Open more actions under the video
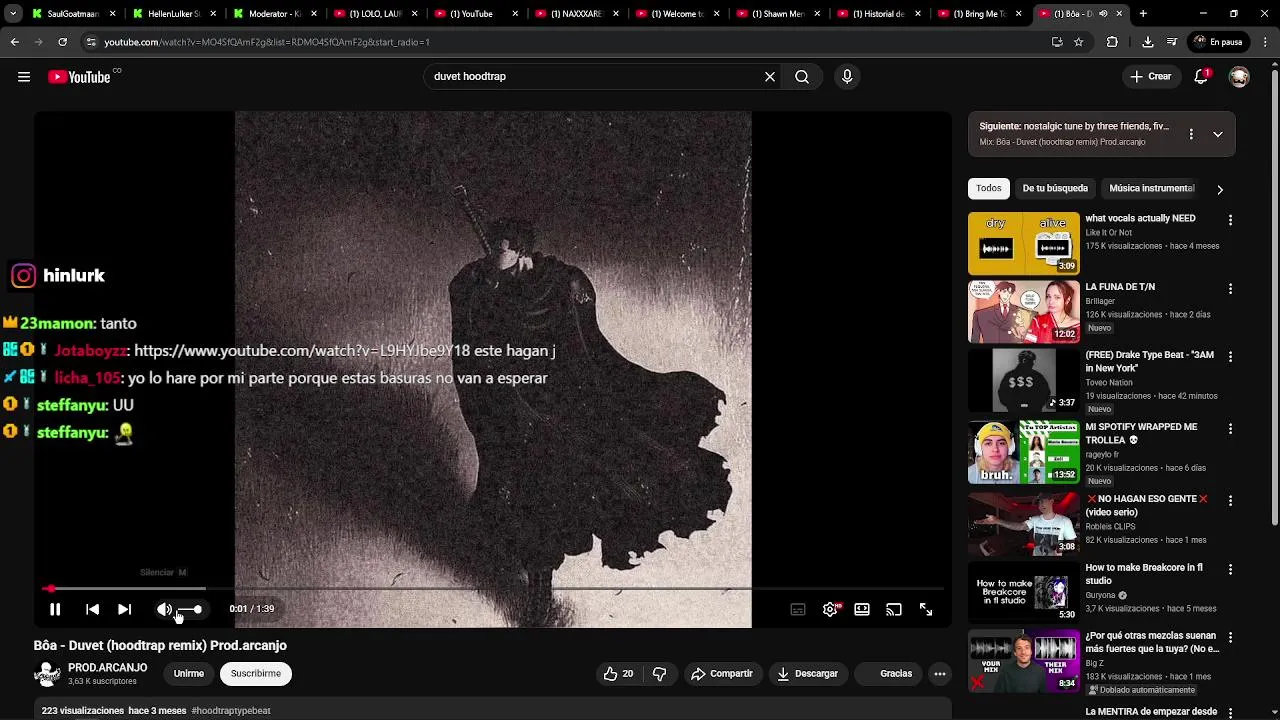This screenshot has height=720, width=1280. click(x=940, y=674)
